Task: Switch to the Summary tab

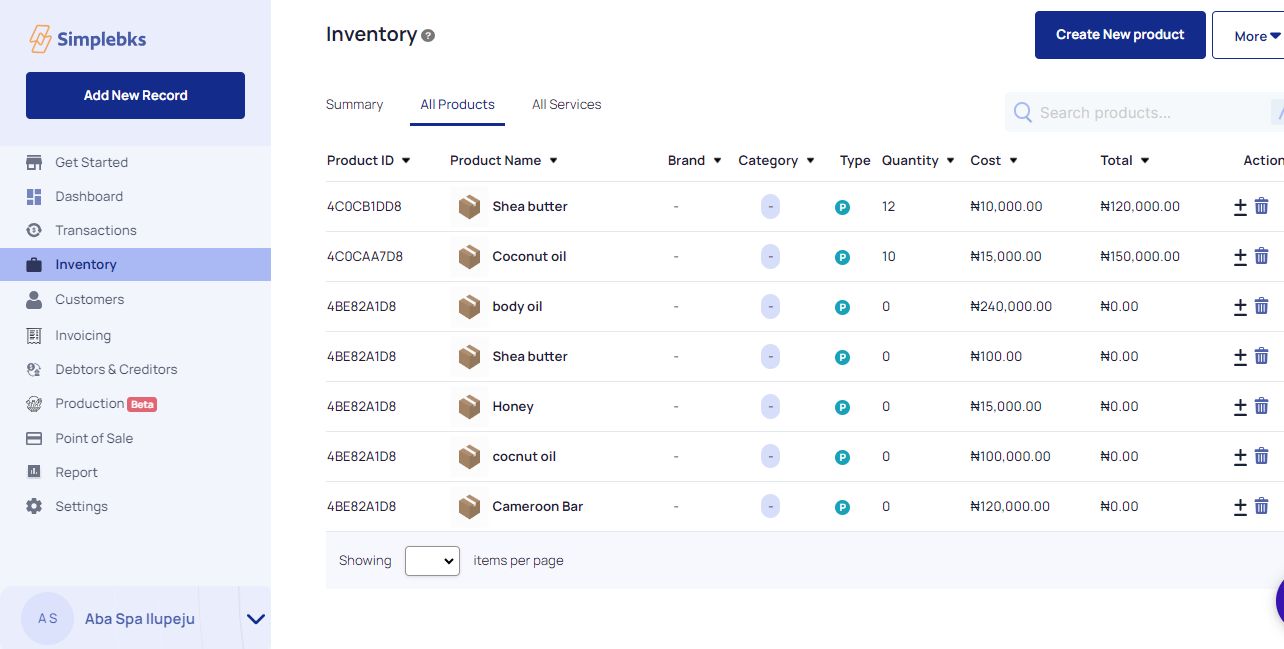Action: click(354, 104)
